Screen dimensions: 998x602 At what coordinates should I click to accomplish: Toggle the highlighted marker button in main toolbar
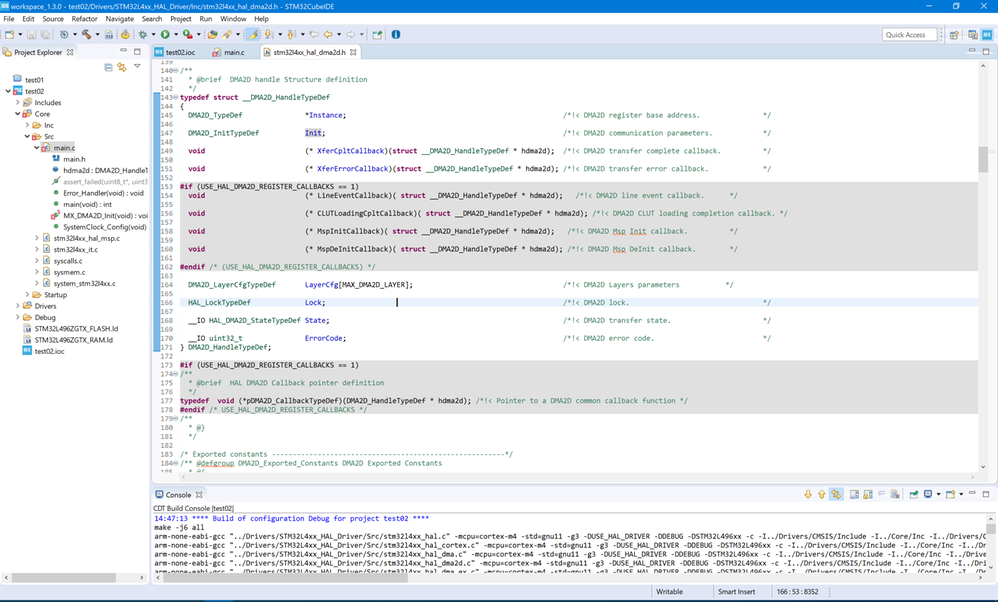click(251, 35)
